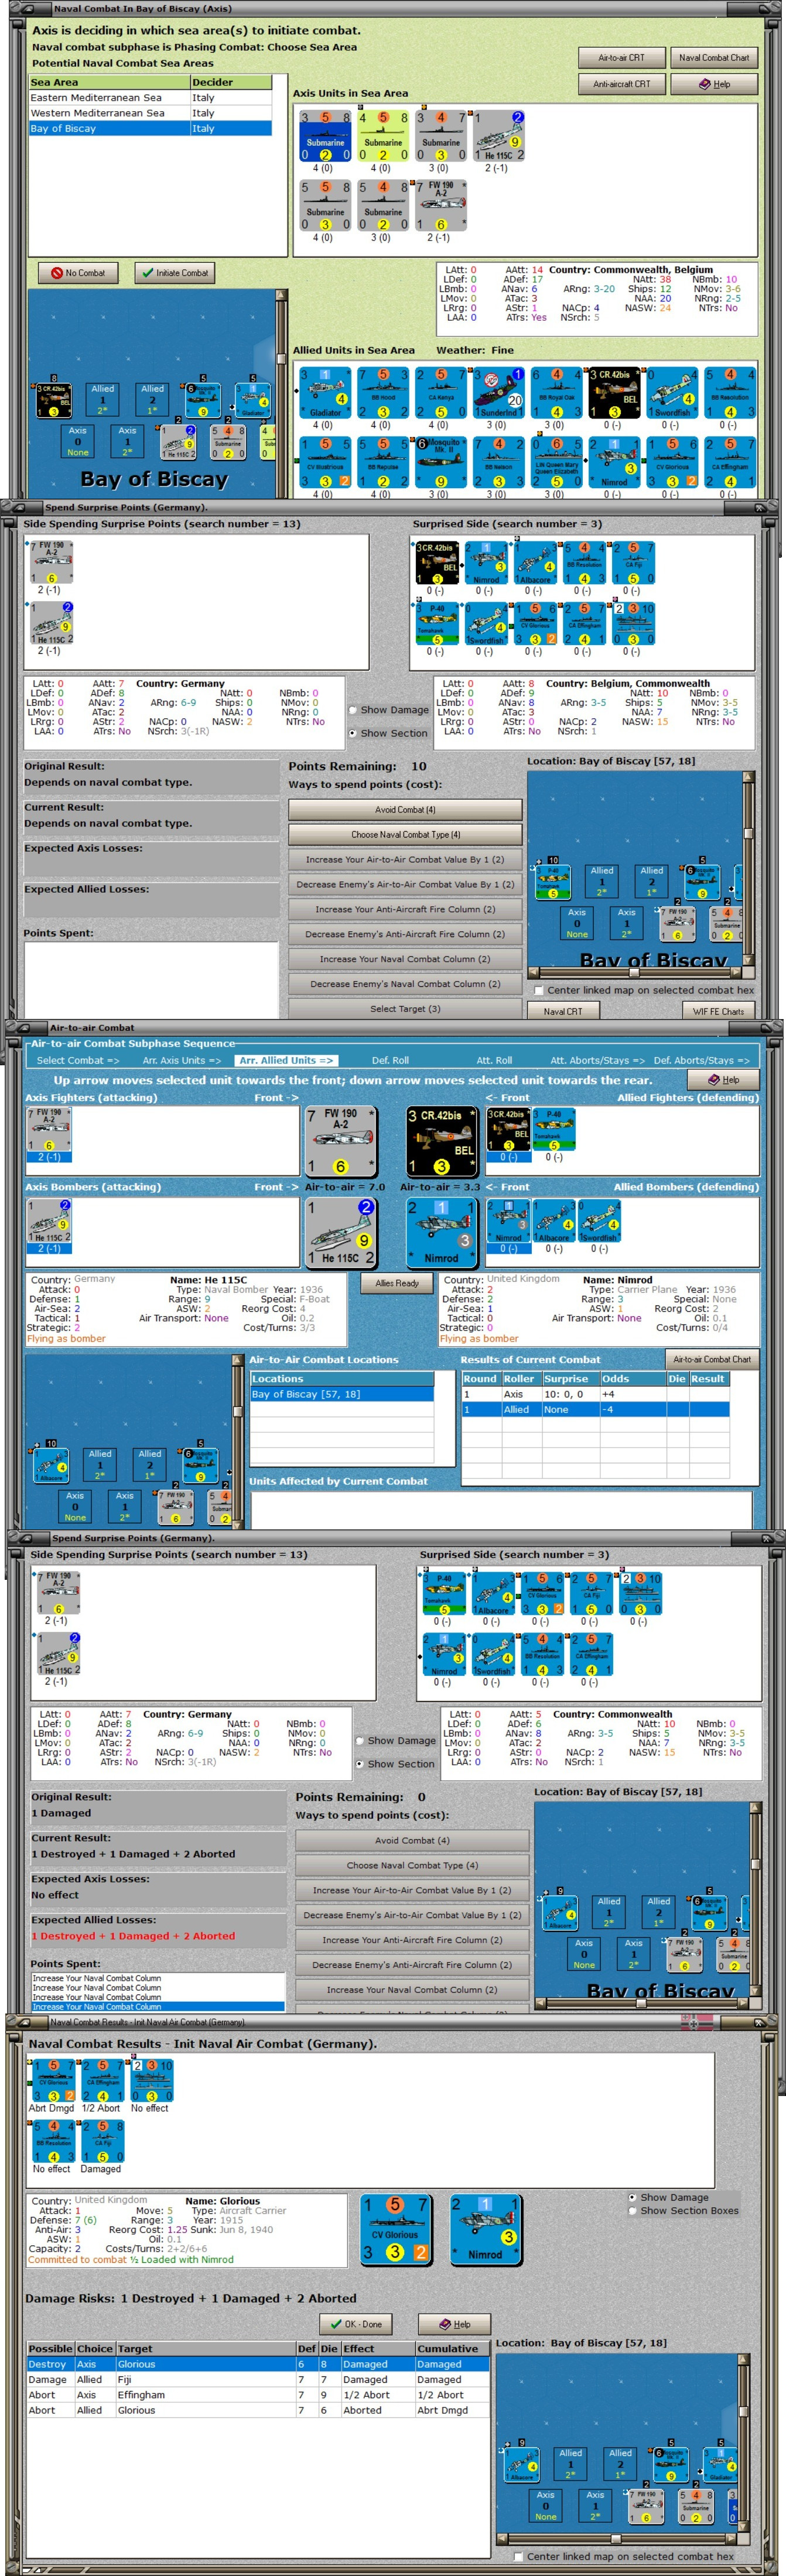Click the large CR.42bis BEL front fighter counter
Viewport: 786px width, 2576px height.
click(x=441, y=1141)
